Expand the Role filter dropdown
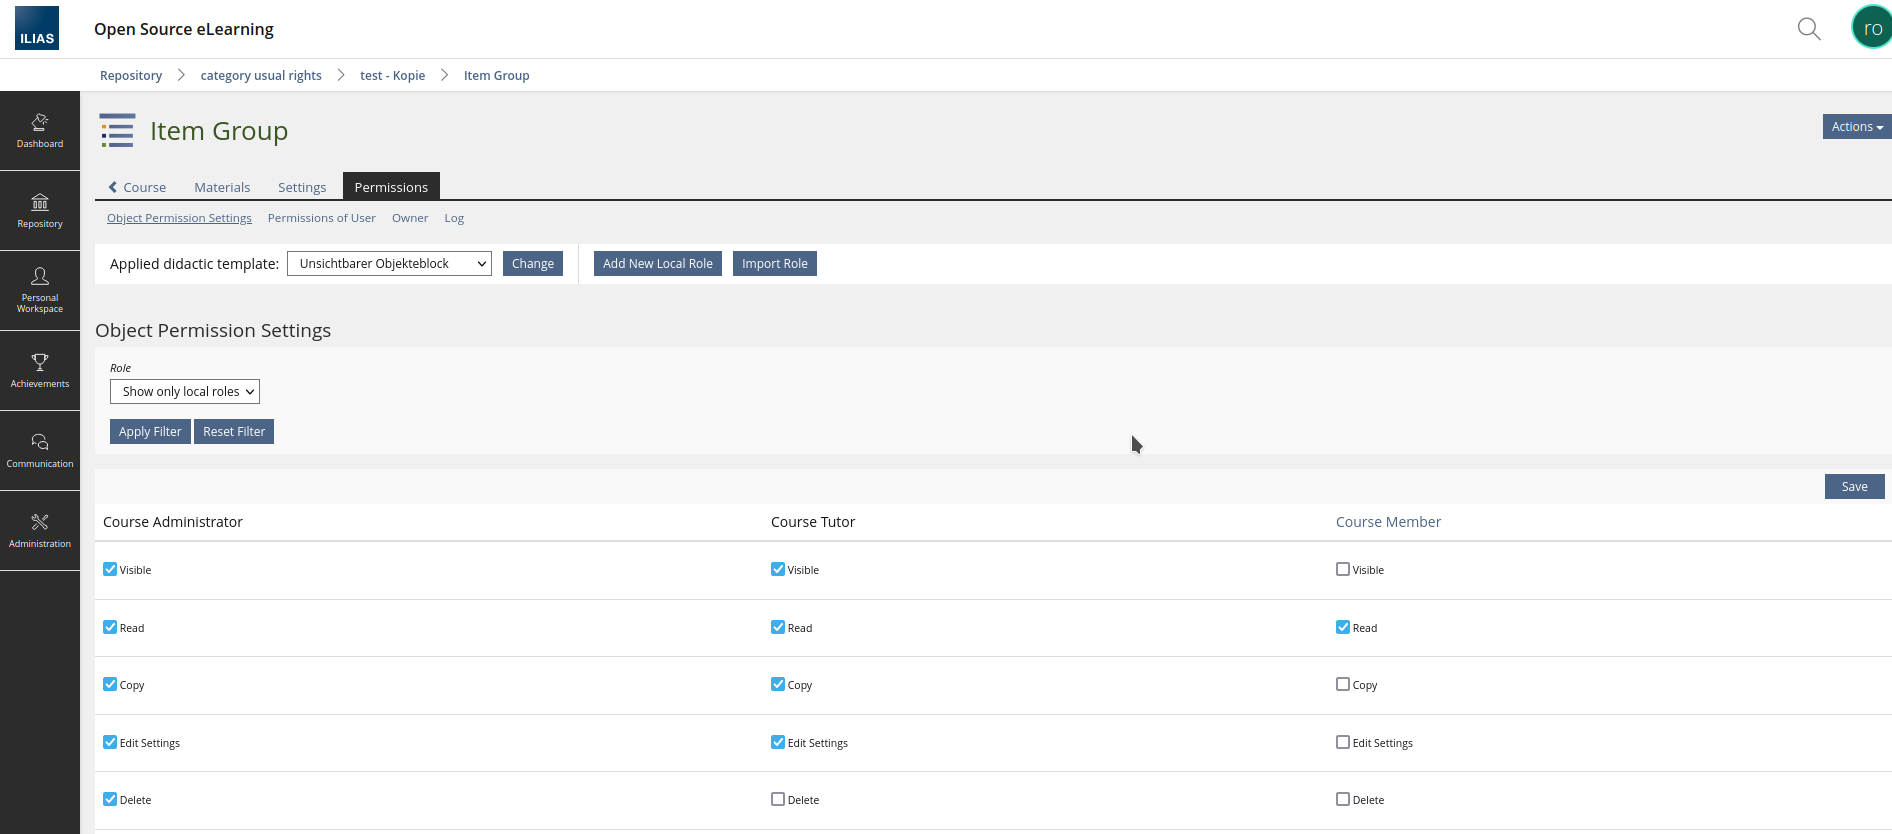1892x834 pixels. coord(185,392)
